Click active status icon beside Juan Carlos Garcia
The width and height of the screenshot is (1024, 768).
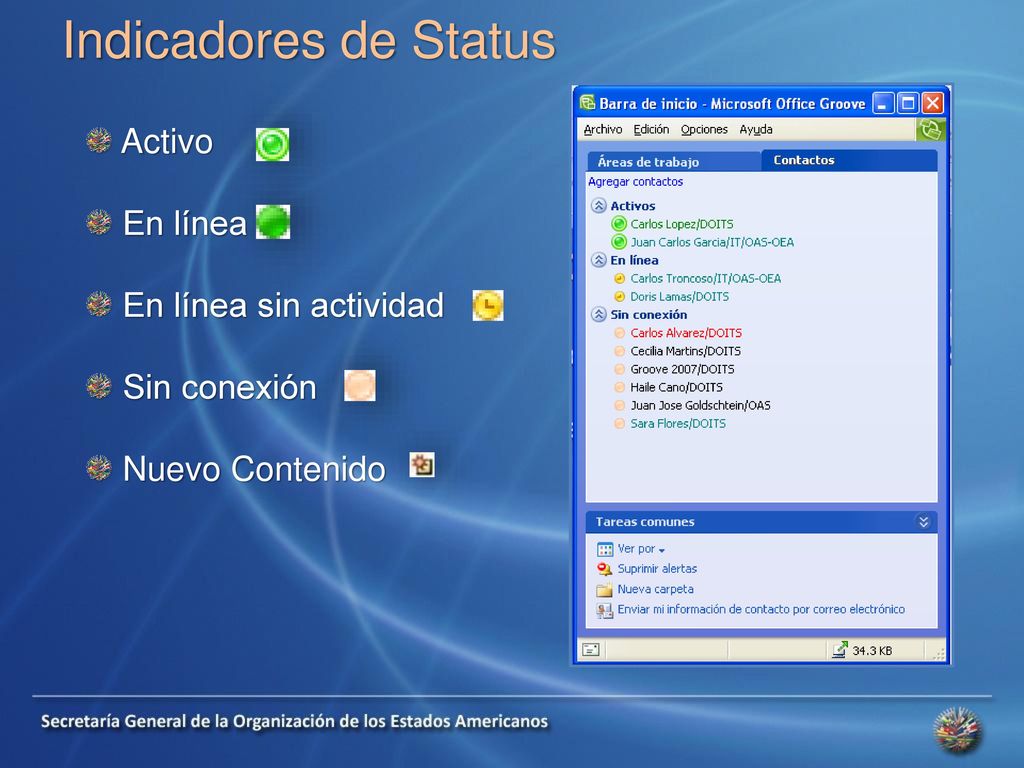tap(618, 242)
